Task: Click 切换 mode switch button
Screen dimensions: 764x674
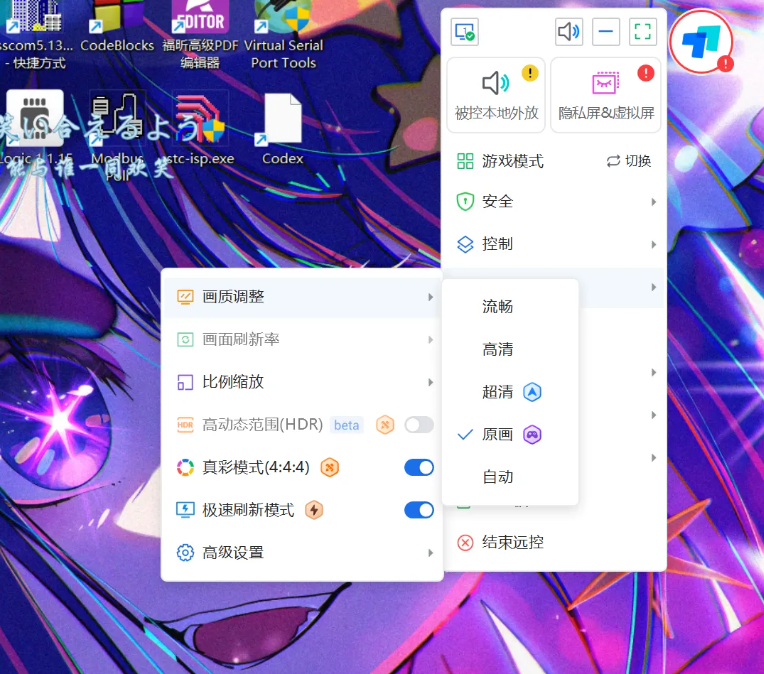Action: [x=629, y=161]
